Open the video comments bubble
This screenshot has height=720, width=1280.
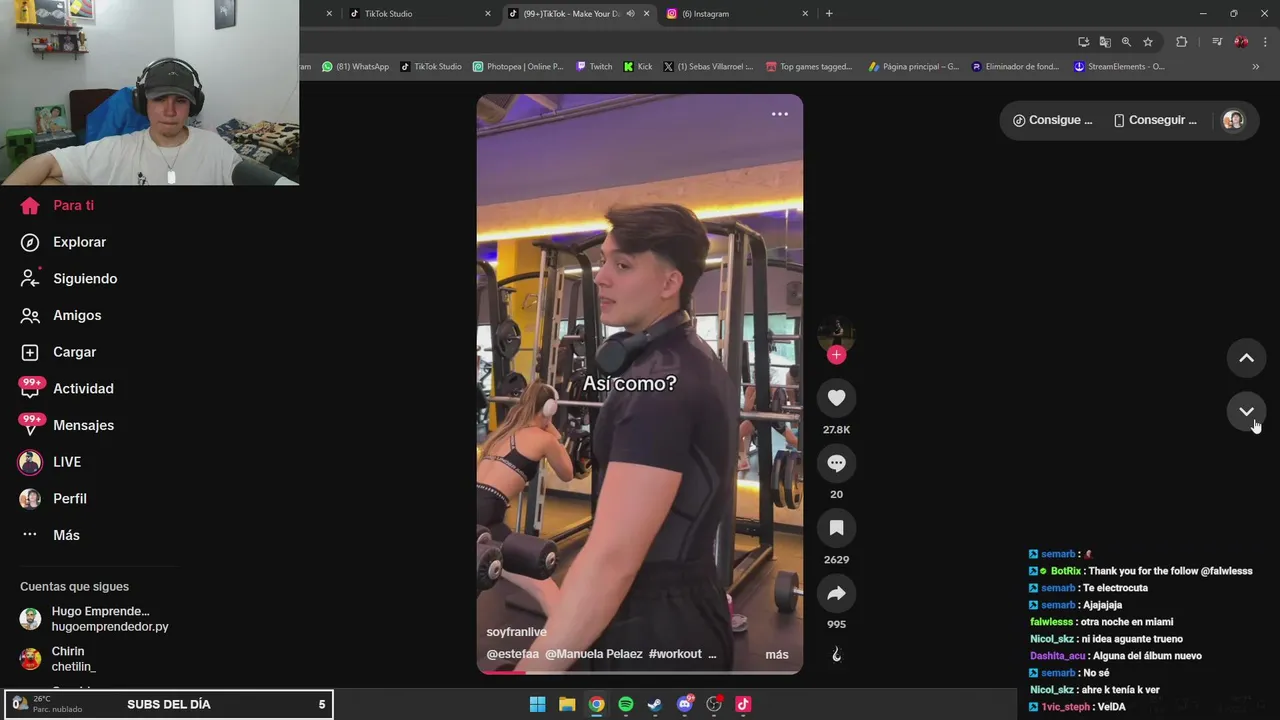pos(836,463)
